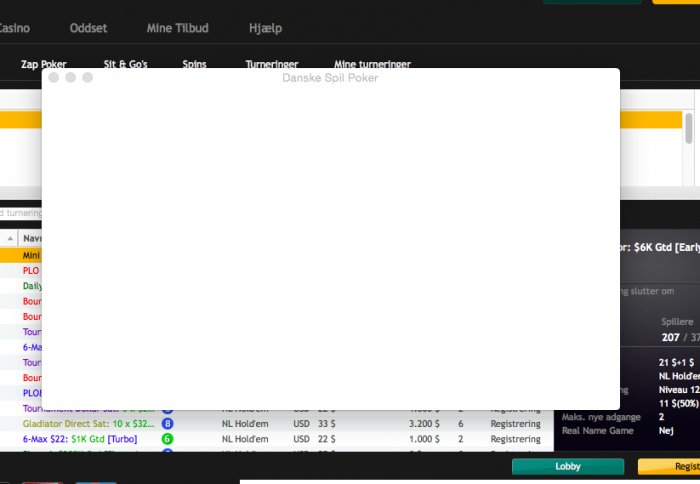This screenshot has height=484, width=700.
Task: Click the blue 8-seat icon in Gladiator row
Action: click(x=167, y=423)
